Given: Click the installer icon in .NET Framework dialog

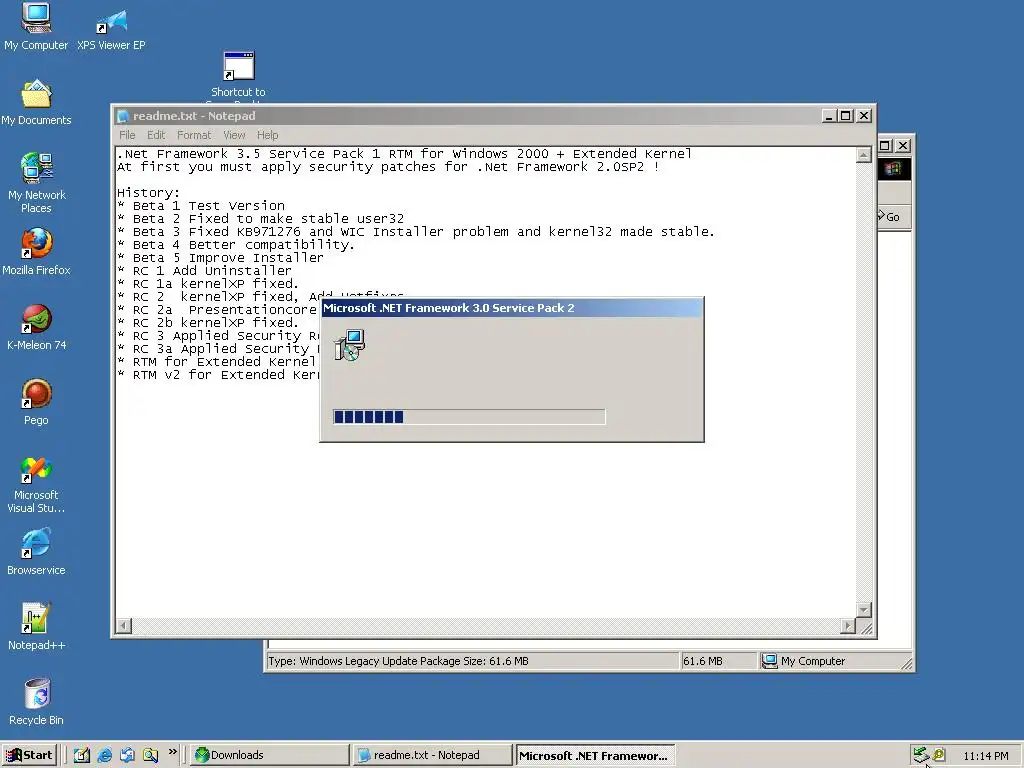Looking at the screenshot, I should coord(350,345).
